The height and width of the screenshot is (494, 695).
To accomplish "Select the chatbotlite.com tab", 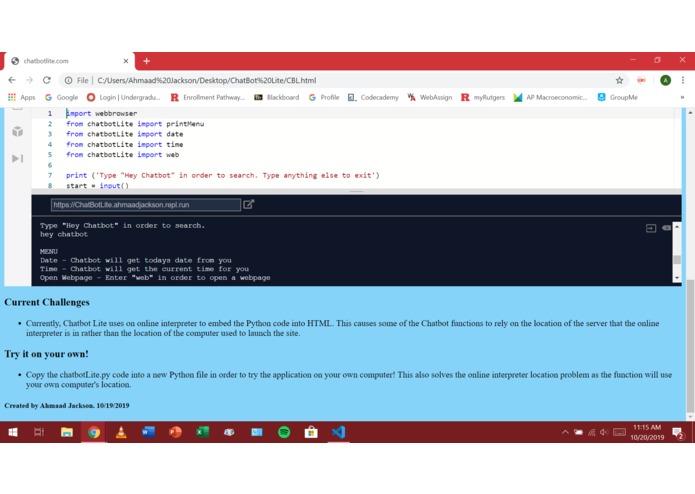I will click(x=69, y=61).
